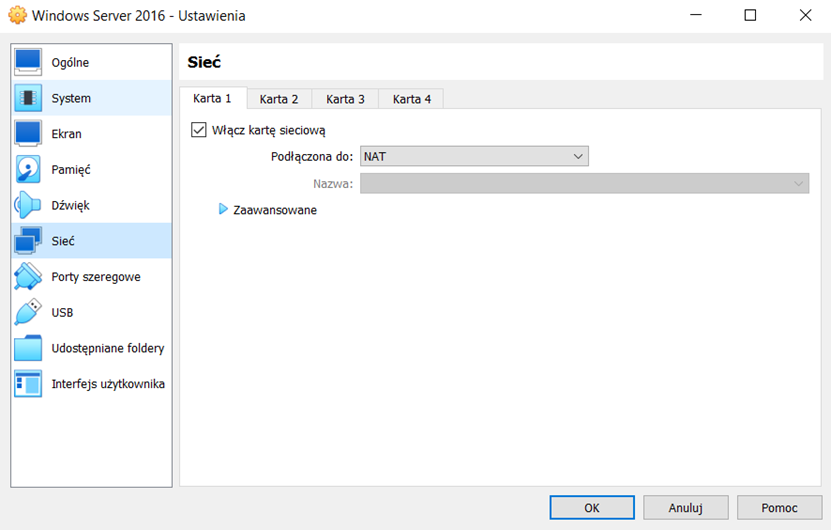Open the USB plug icon
831x530 pixels.
28,313
